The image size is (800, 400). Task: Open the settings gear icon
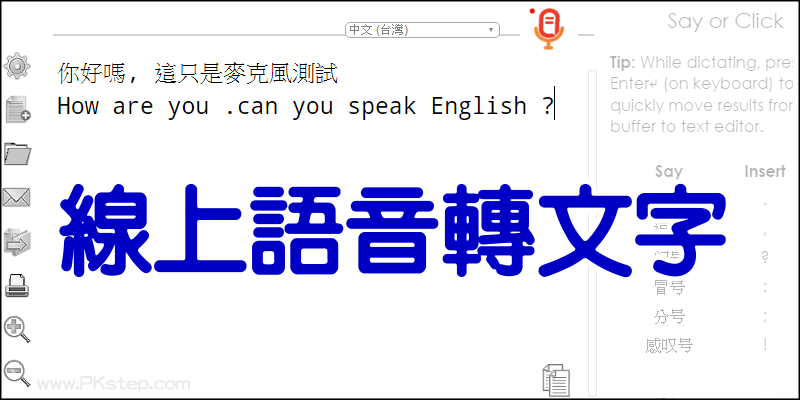point(17,66)
